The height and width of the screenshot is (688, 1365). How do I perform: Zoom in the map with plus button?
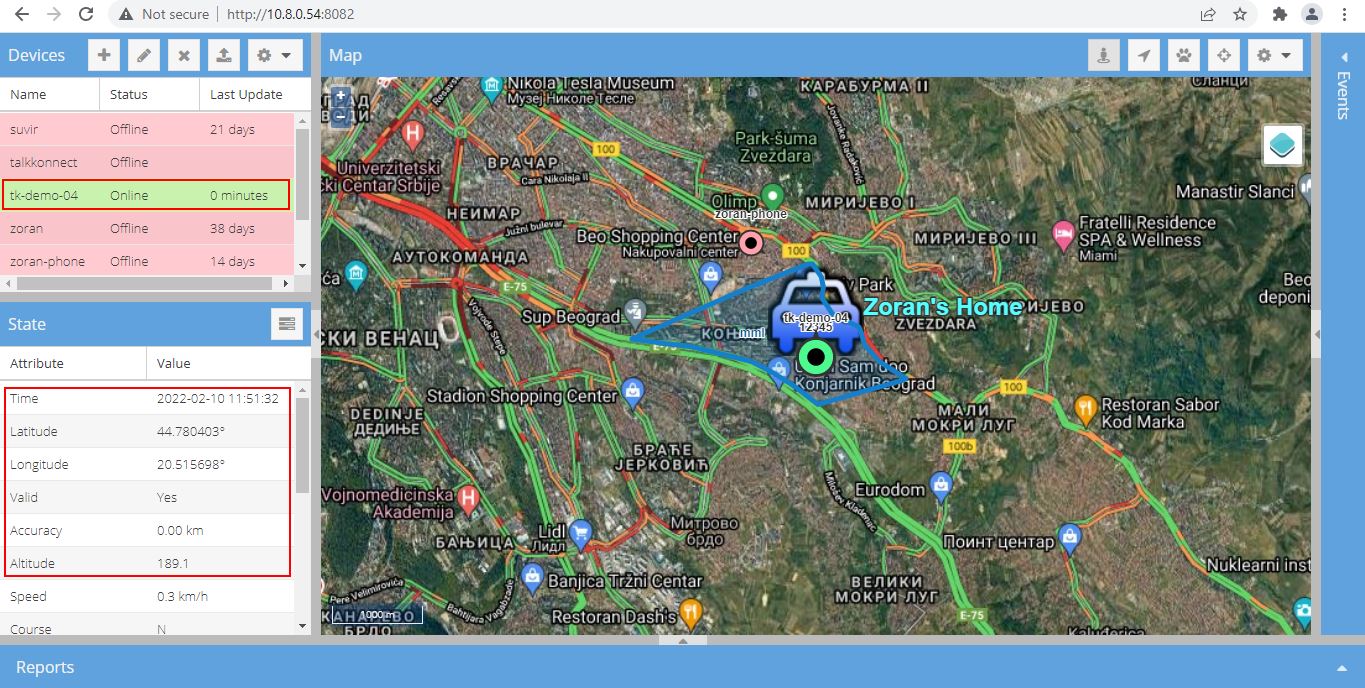click(341, 97)
